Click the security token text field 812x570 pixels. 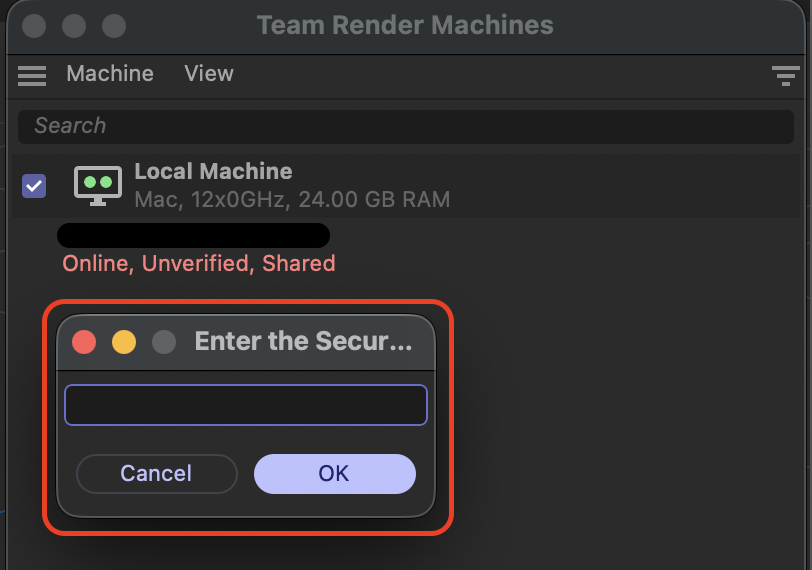246,405
